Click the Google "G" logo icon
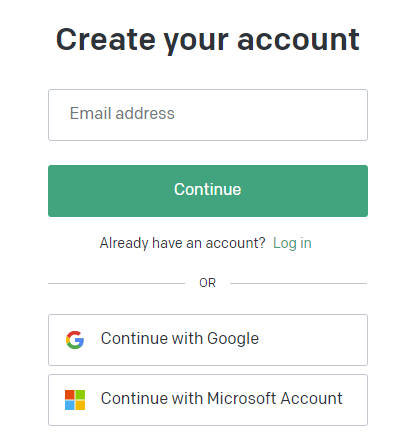Image resolution: width=406 pixels, height=445 pixels. 75,340
